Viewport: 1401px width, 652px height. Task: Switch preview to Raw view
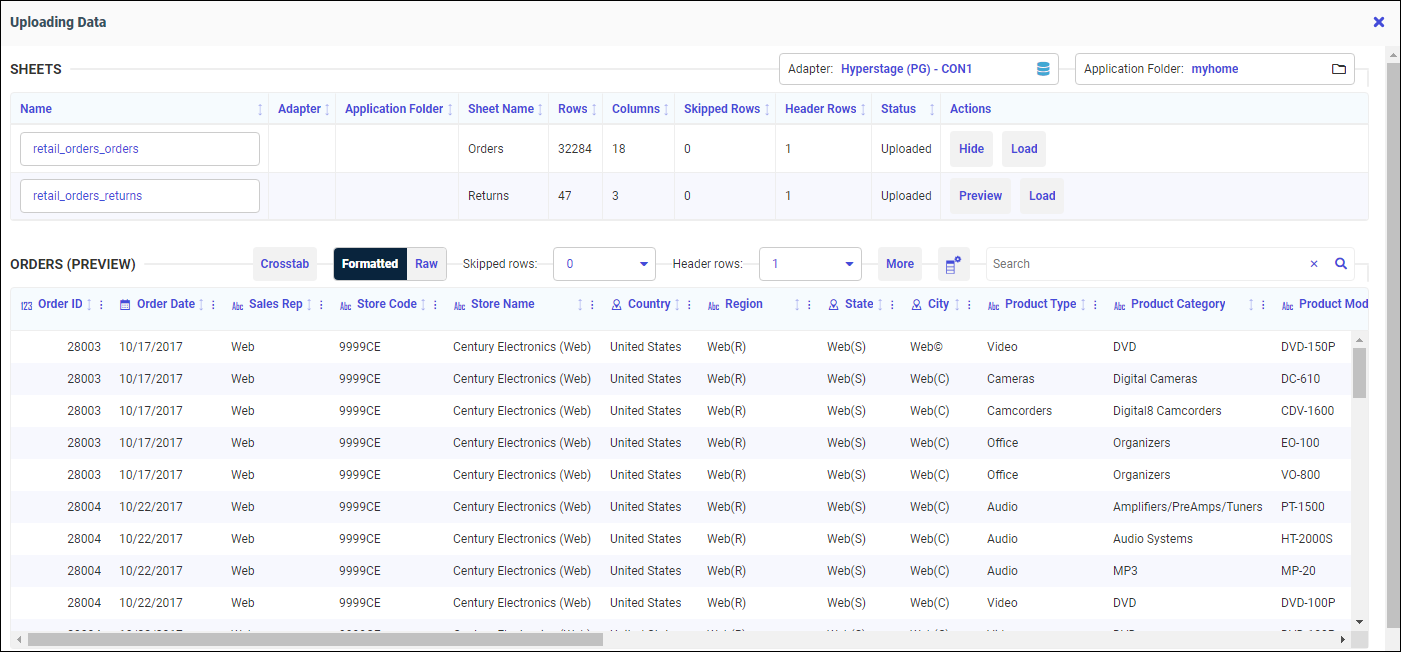click(x=426, y=263)
